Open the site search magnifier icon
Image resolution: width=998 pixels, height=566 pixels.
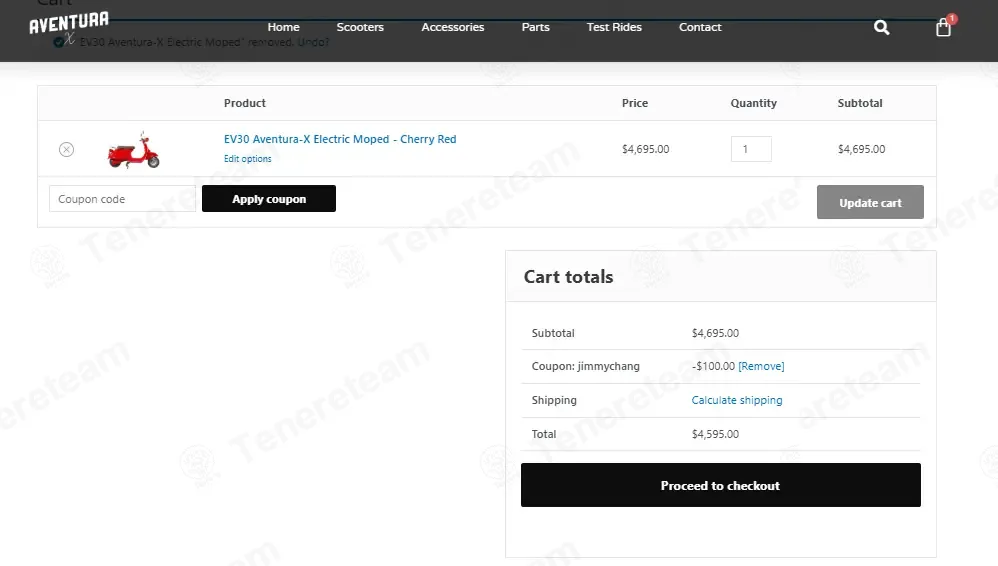tap(881, 27)
